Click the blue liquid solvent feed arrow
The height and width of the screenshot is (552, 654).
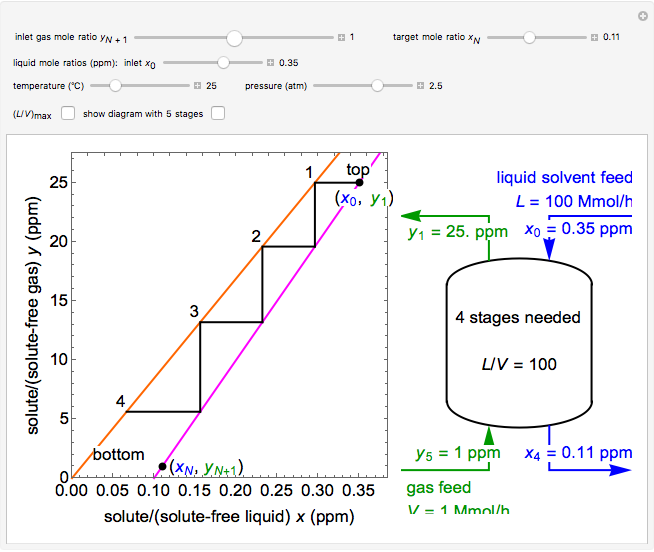tap(549, 252)
